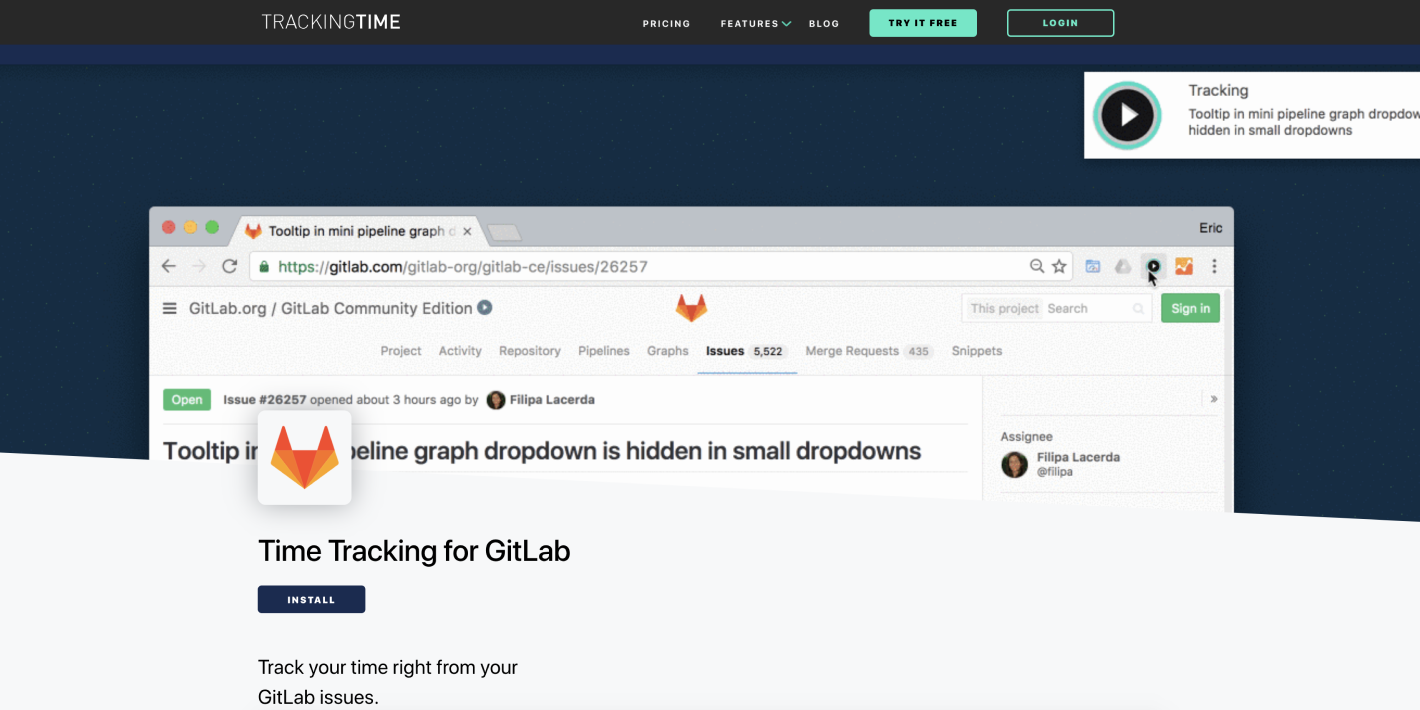
Task: Click the Tracking notification popup text
Action: tap(1303, 110)
